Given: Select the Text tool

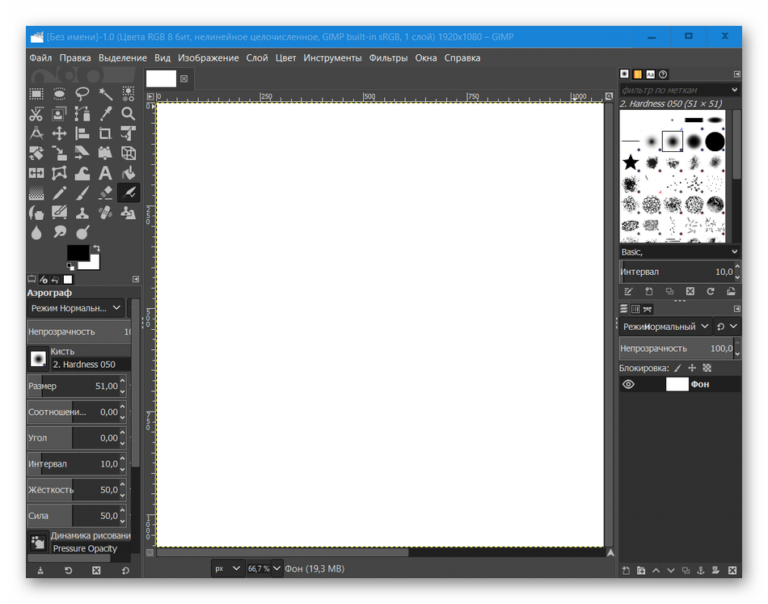Looking at the screenshot, I should (x=105, y=173).
